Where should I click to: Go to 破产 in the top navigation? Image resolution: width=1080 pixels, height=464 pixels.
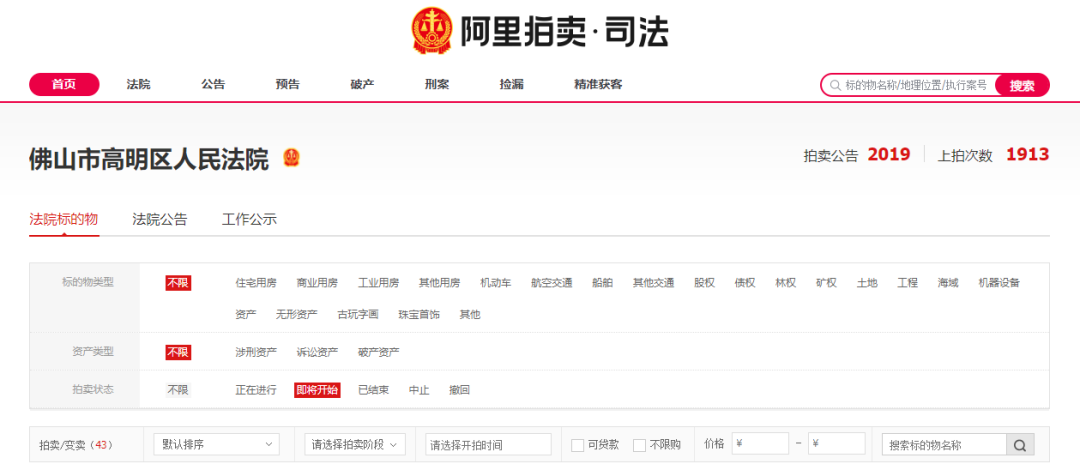click(x=362, y=84)
